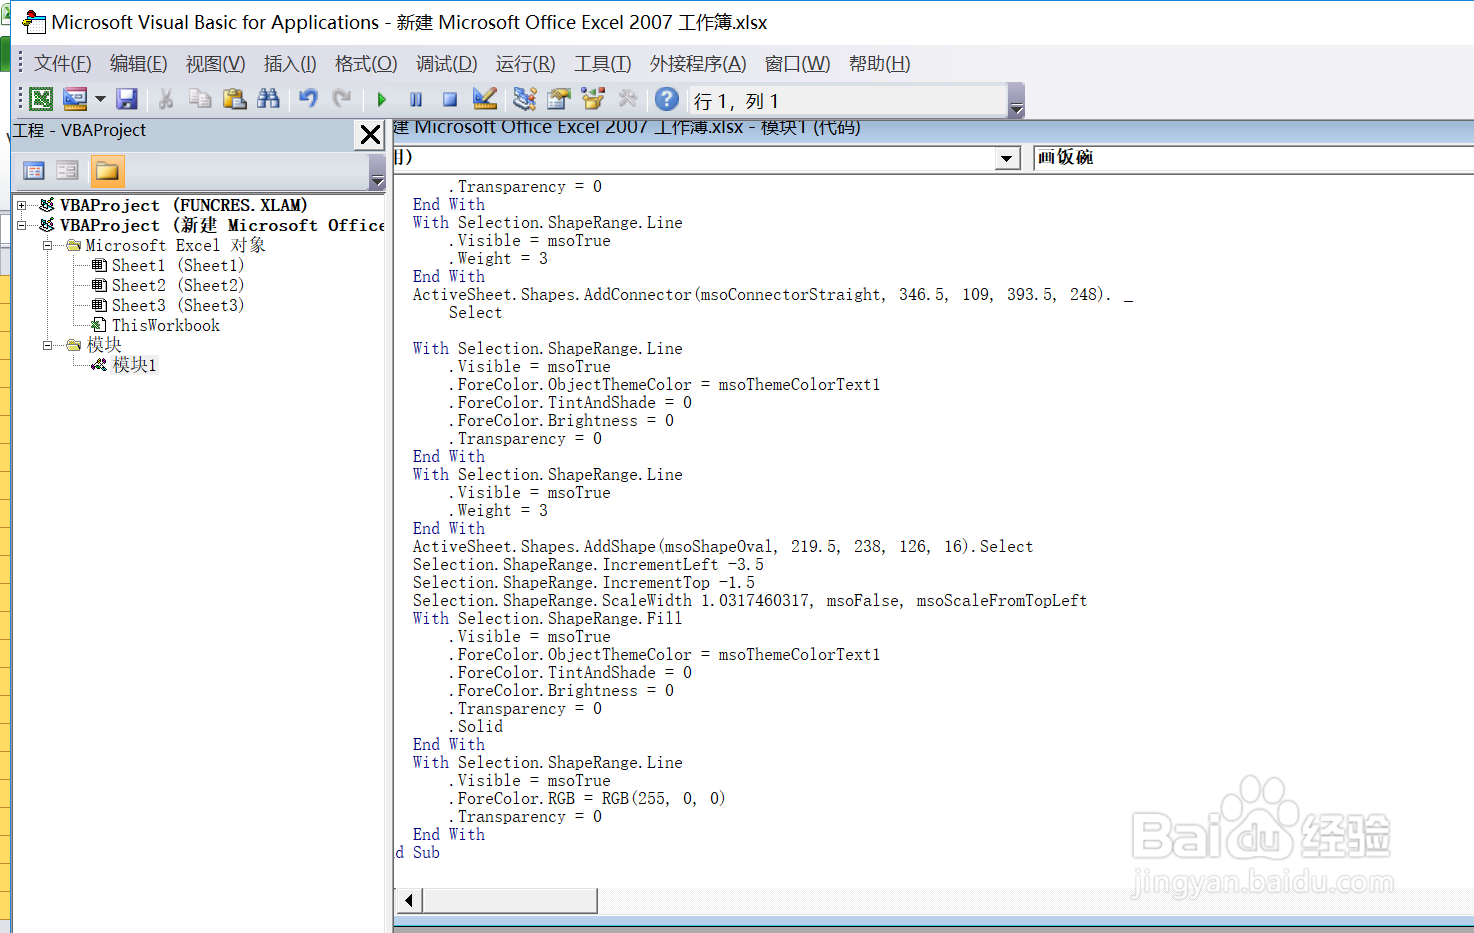1474x933 pixels.
Task: Click the code window horizontal scrollbar thumb
Action: tap(510, 901)
